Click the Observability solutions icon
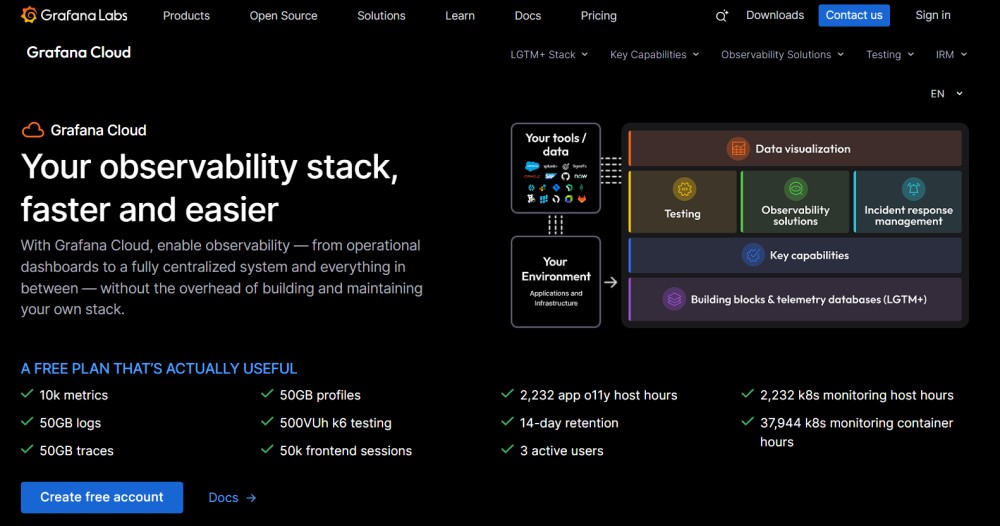This screenshot has width=1000, height=526. tap(795, 189)
